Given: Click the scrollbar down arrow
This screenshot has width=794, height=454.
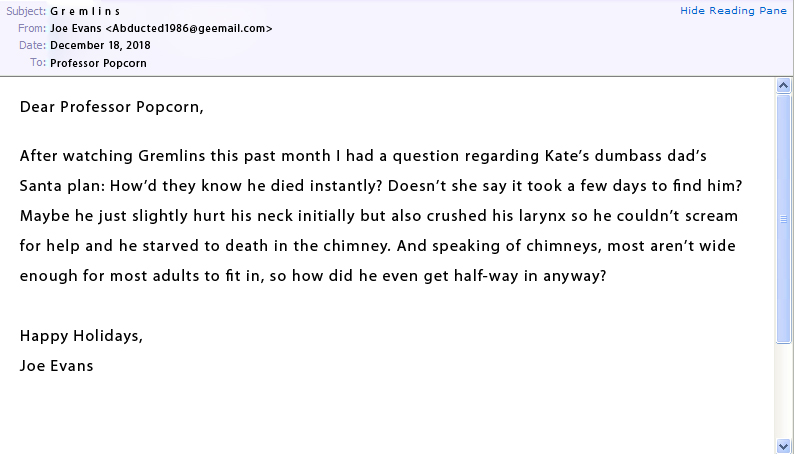Looking at the screenshot, I should tap(784, 445).
